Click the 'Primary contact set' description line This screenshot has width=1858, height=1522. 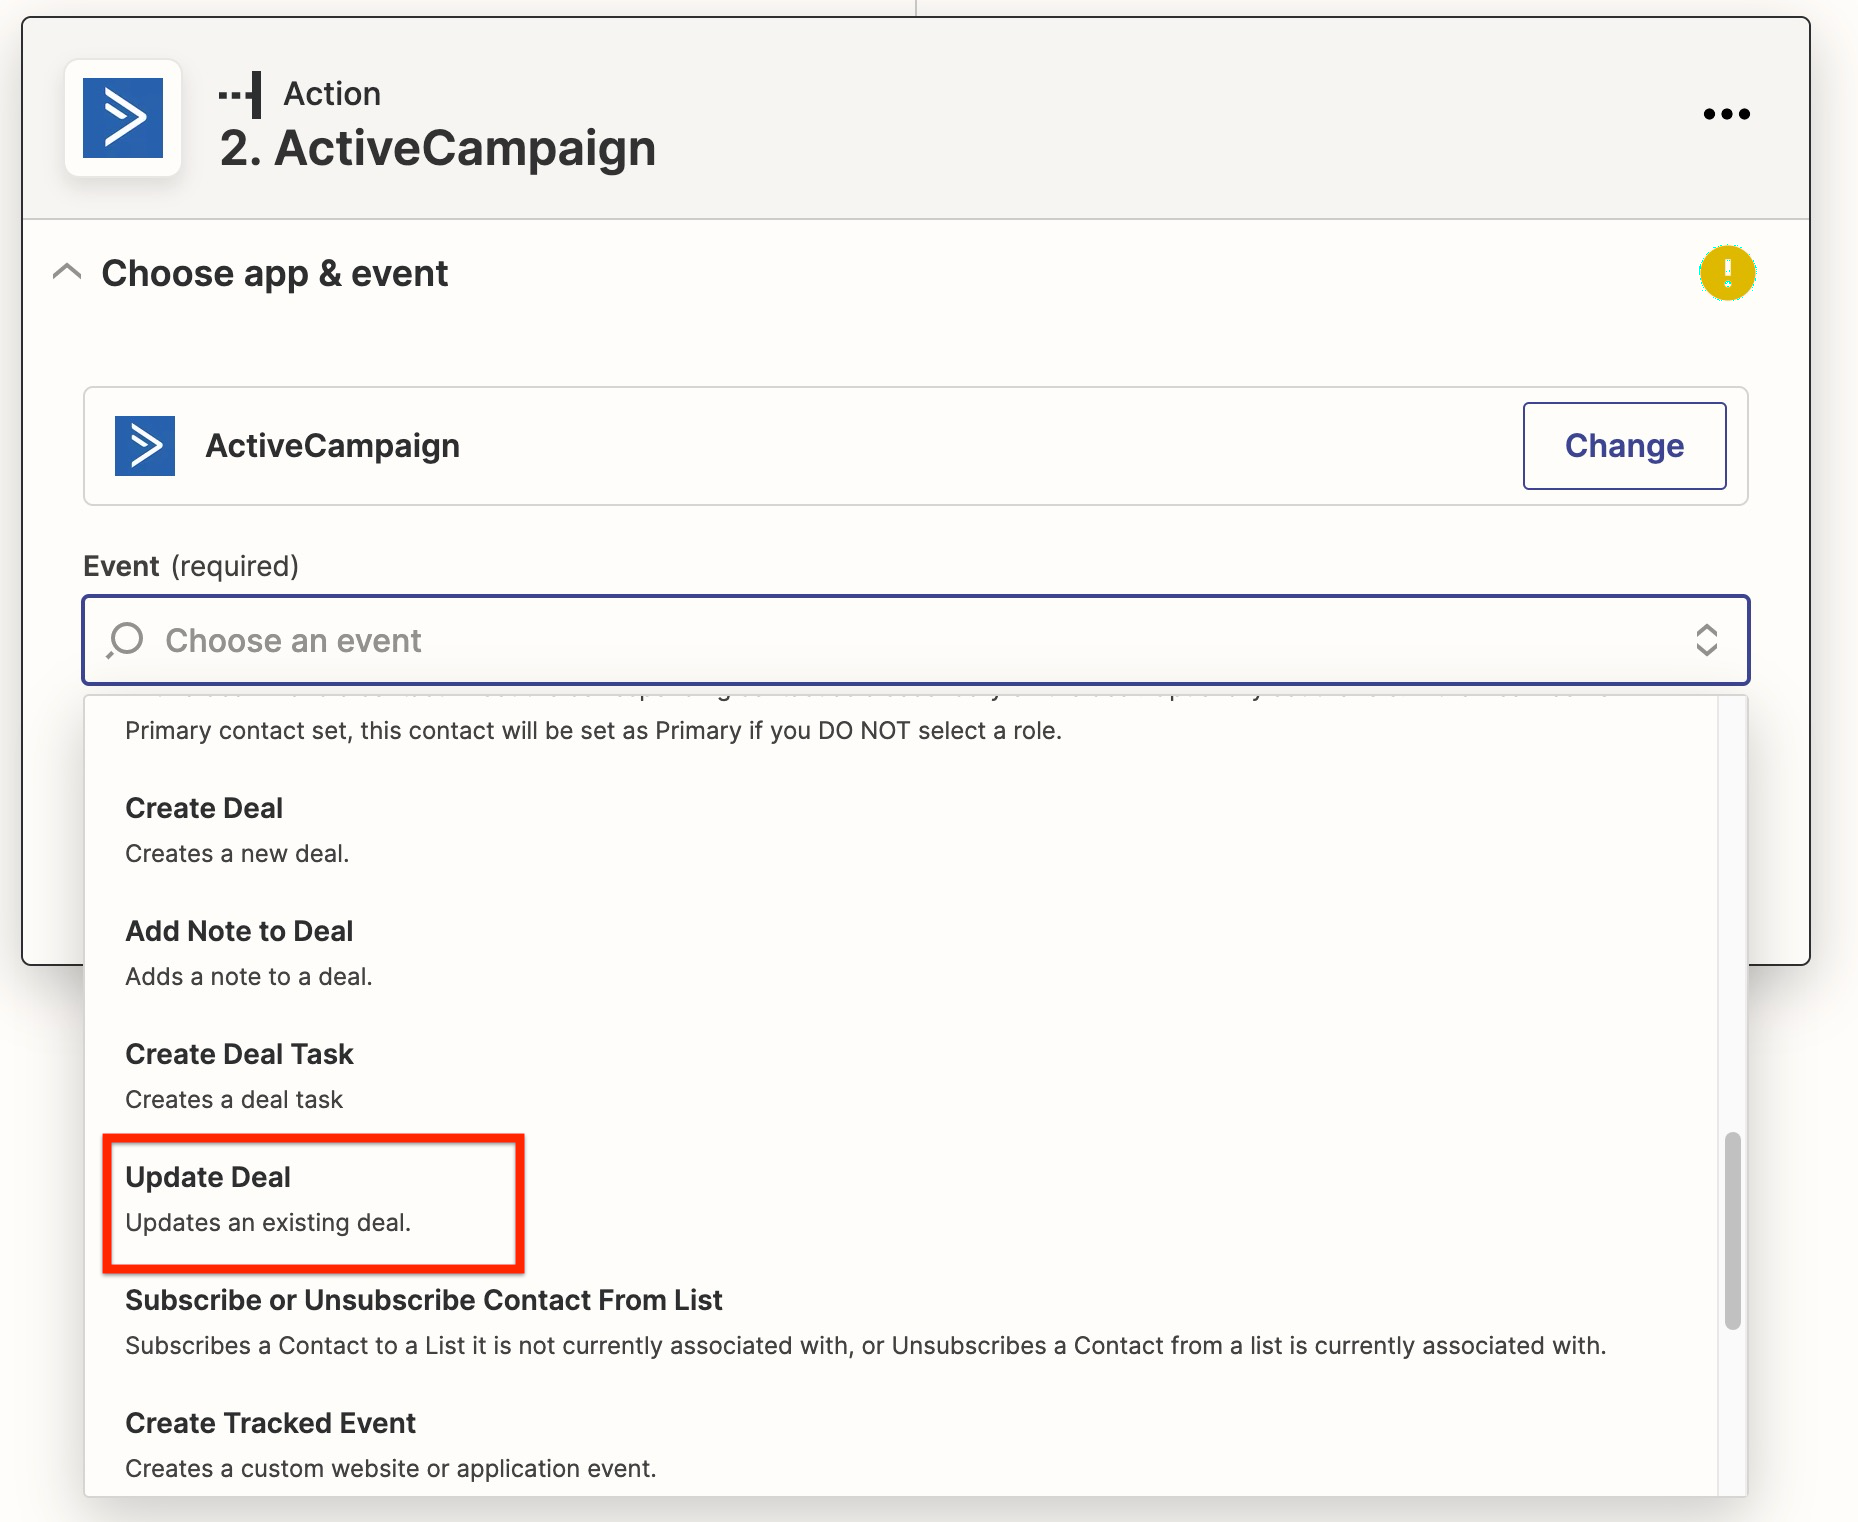[x=593, y=731]
